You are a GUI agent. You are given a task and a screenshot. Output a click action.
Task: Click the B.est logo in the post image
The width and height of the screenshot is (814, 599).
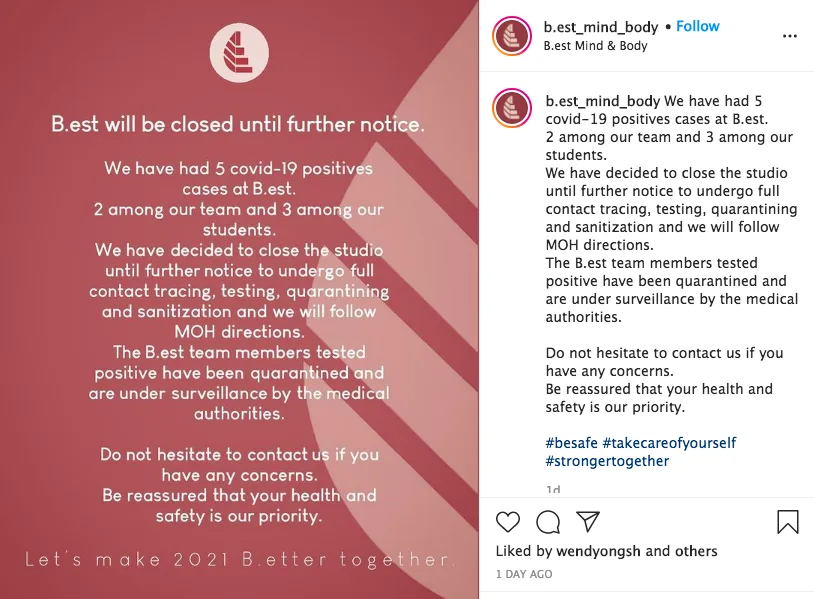tap(239, 52)
